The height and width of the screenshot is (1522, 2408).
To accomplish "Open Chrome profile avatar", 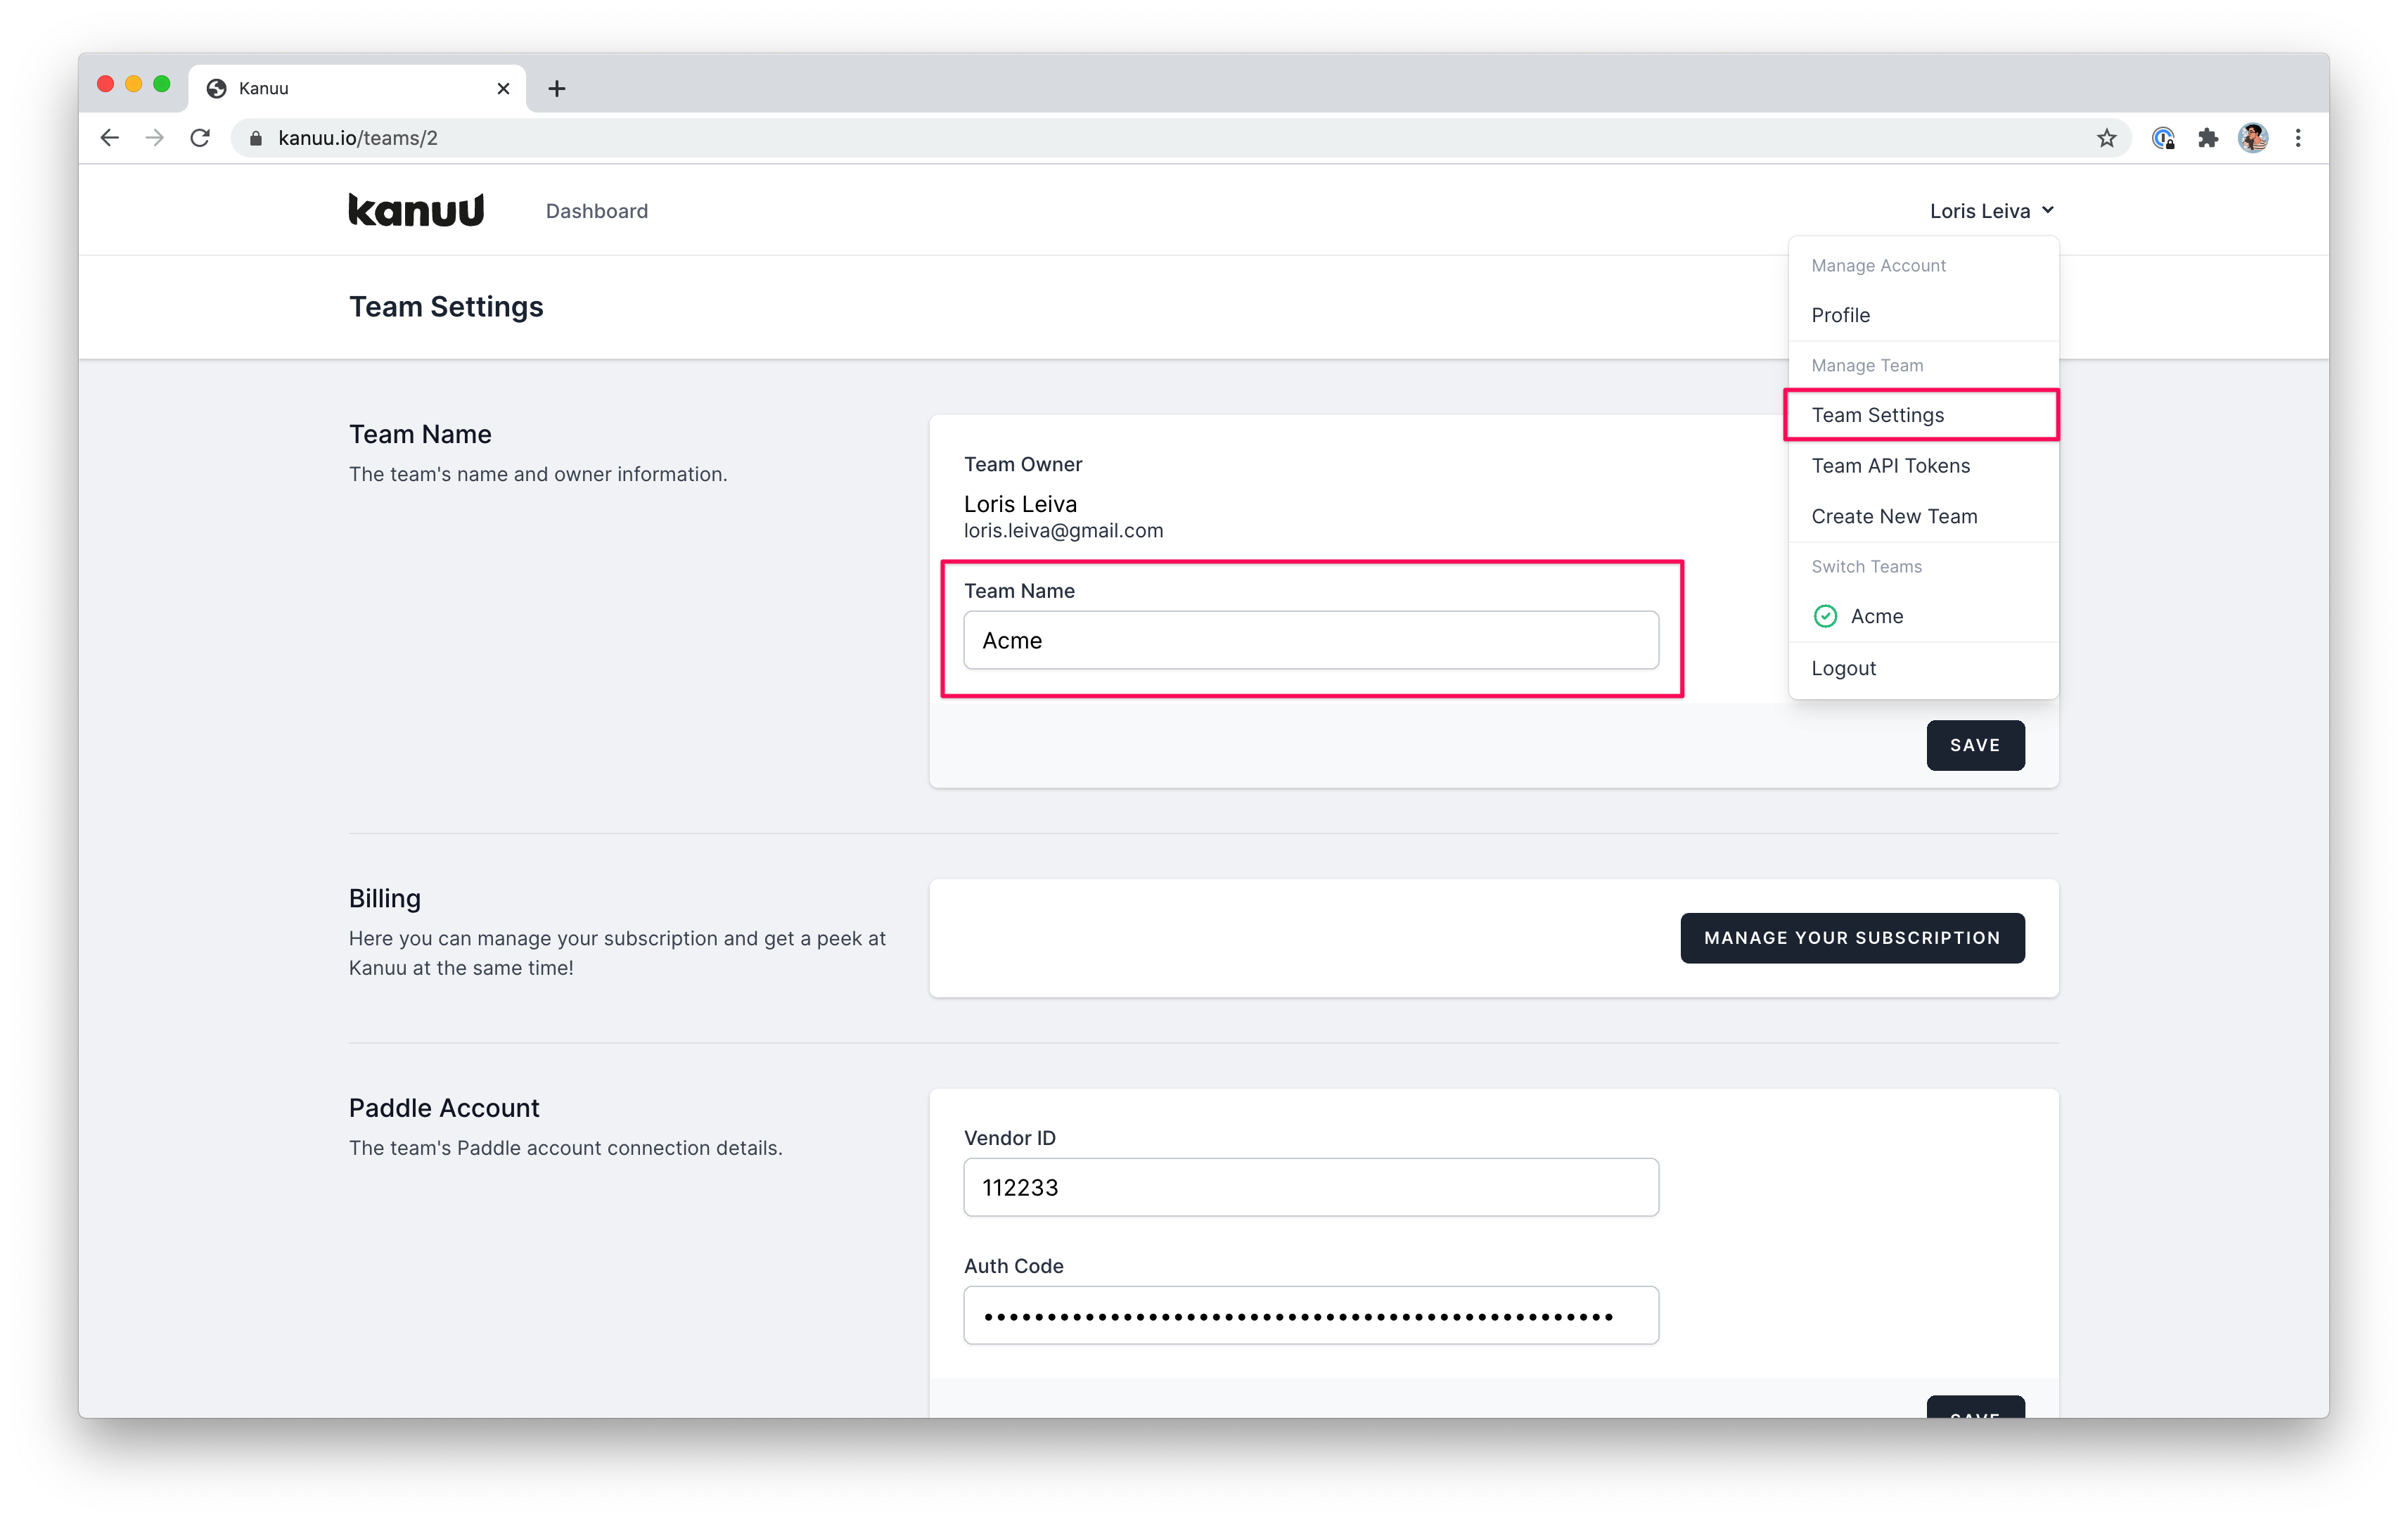I will click(x=2253, y=138).
